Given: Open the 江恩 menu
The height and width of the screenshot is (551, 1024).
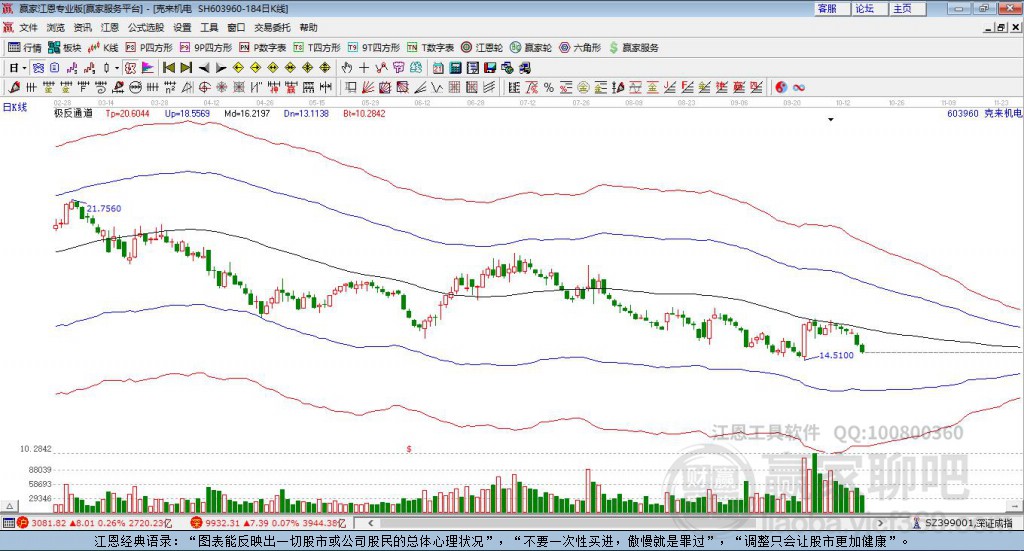Looking at the screenshot, I should click(x=110, y=27).
